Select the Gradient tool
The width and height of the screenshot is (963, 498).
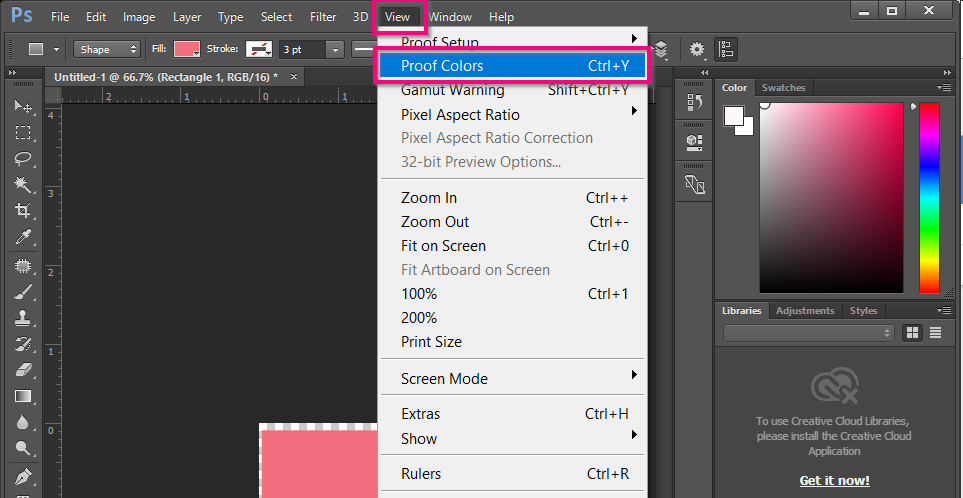(23, 396)
